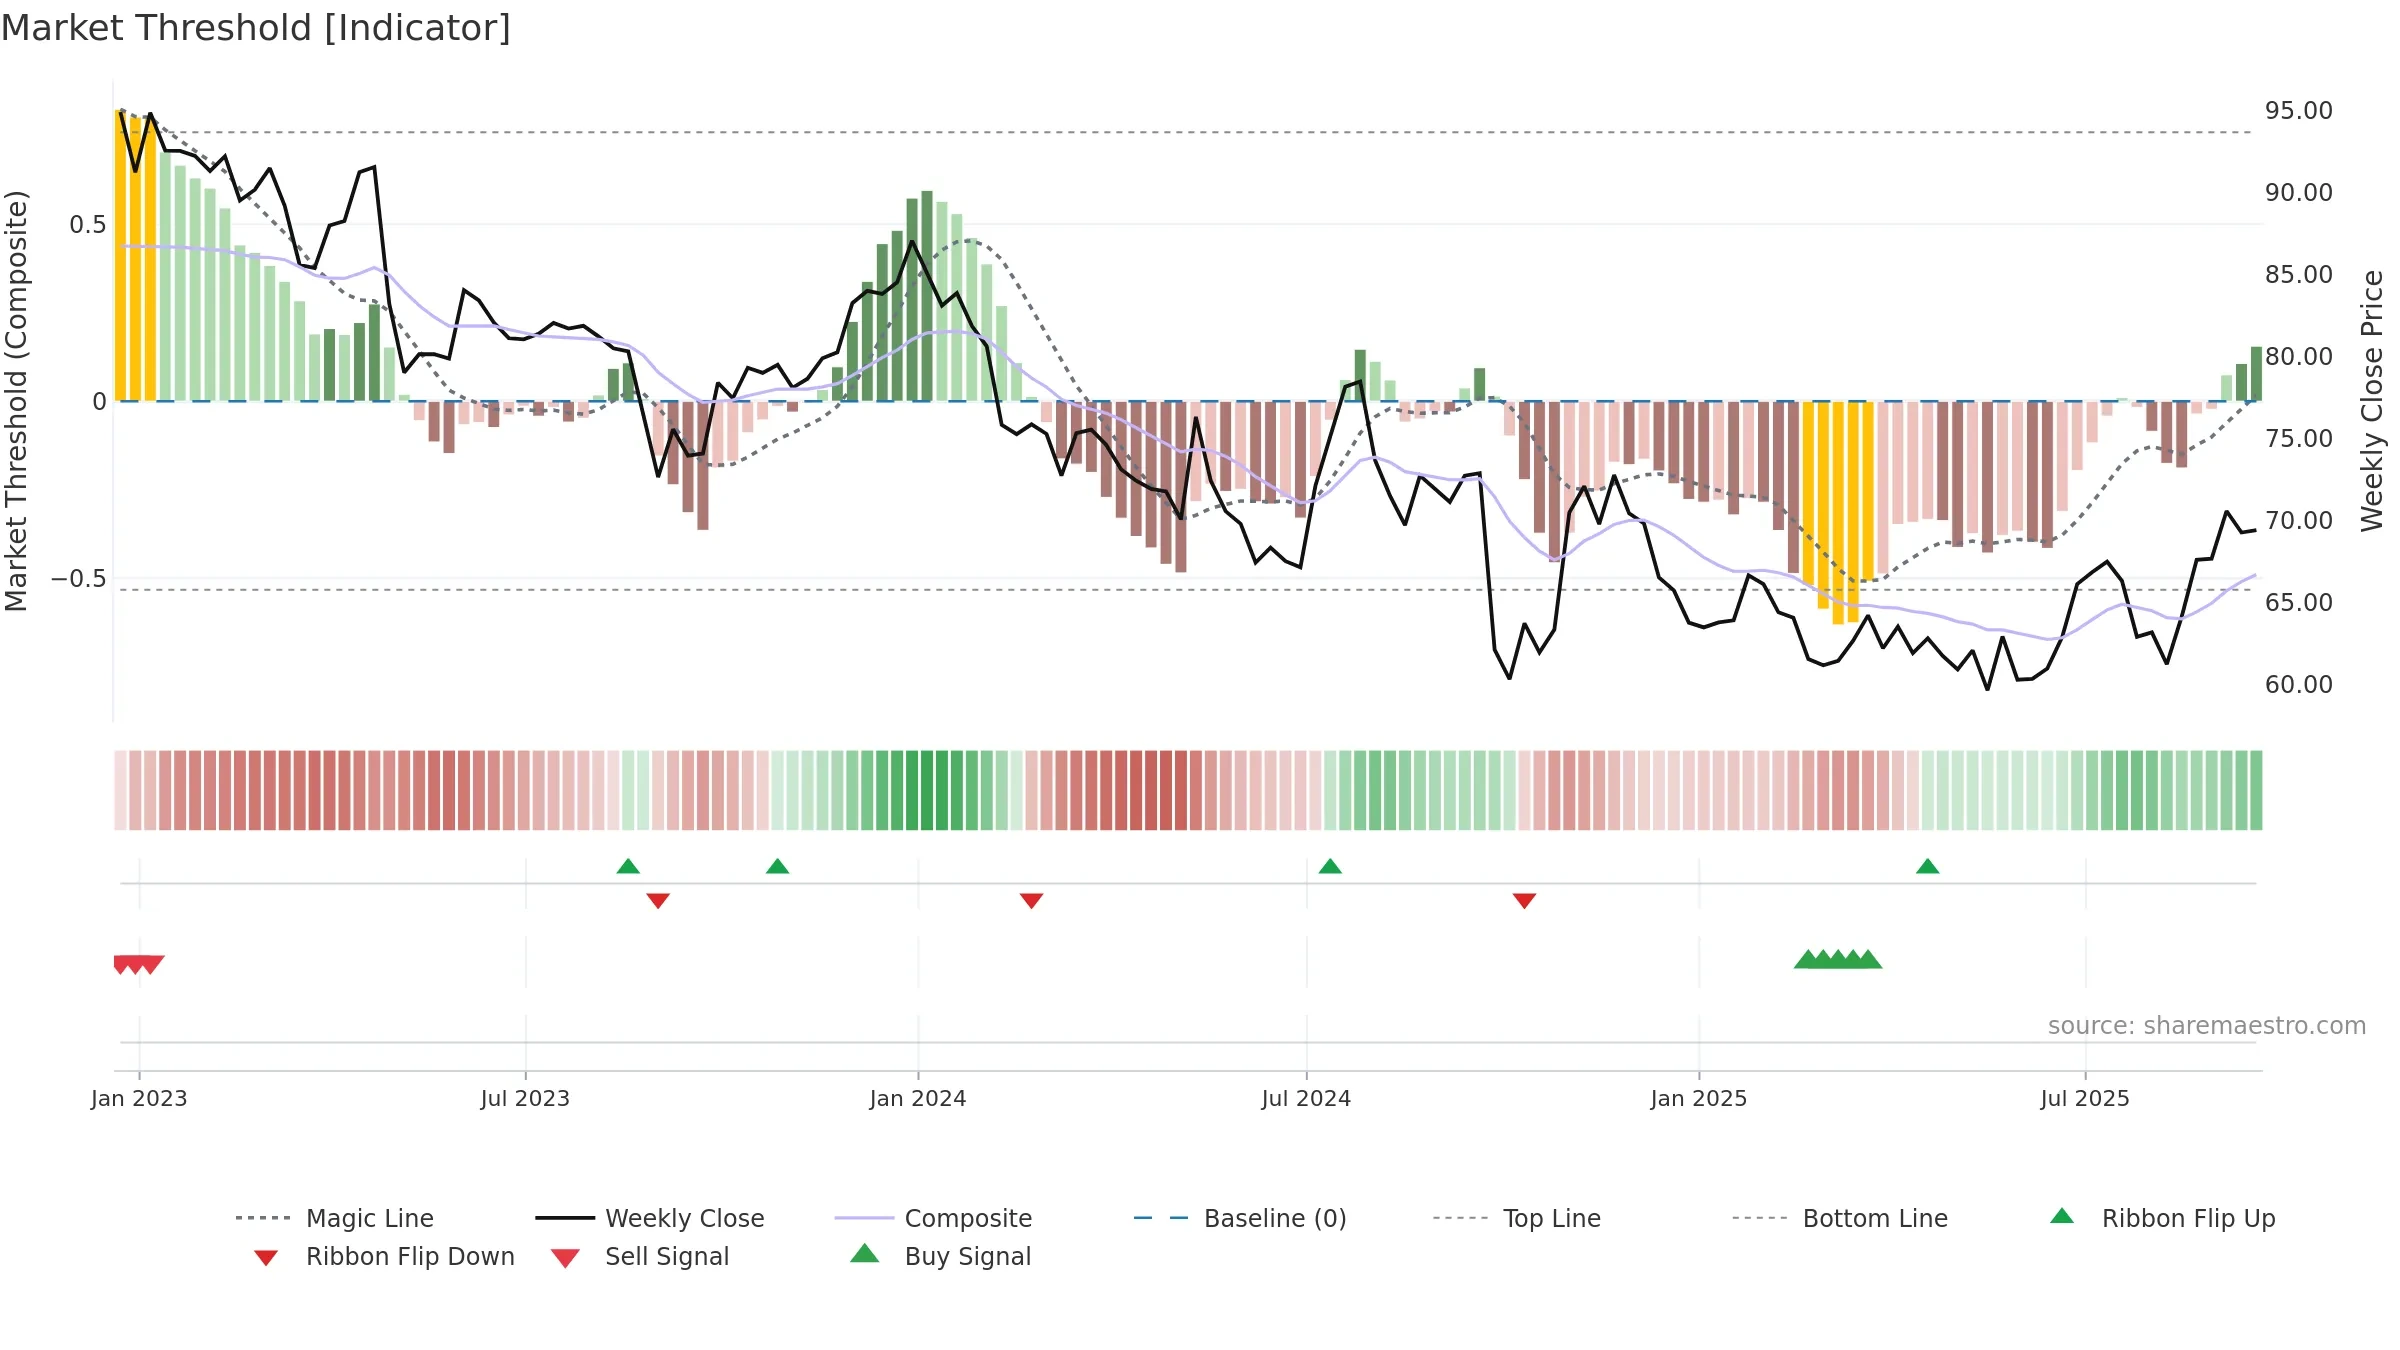Click the first ribbon flip up marker, mid 2023
This screenshot has height=1350, width=2400.
[628, 866]
